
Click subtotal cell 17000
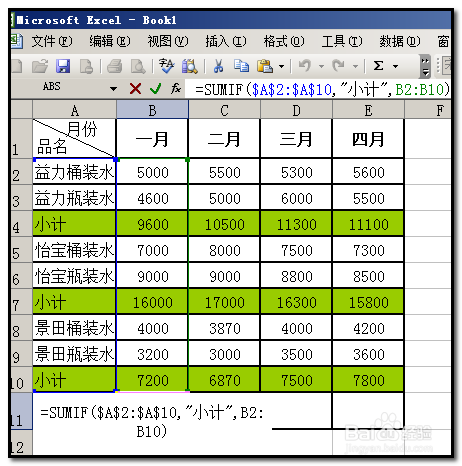tap(224, 302)
